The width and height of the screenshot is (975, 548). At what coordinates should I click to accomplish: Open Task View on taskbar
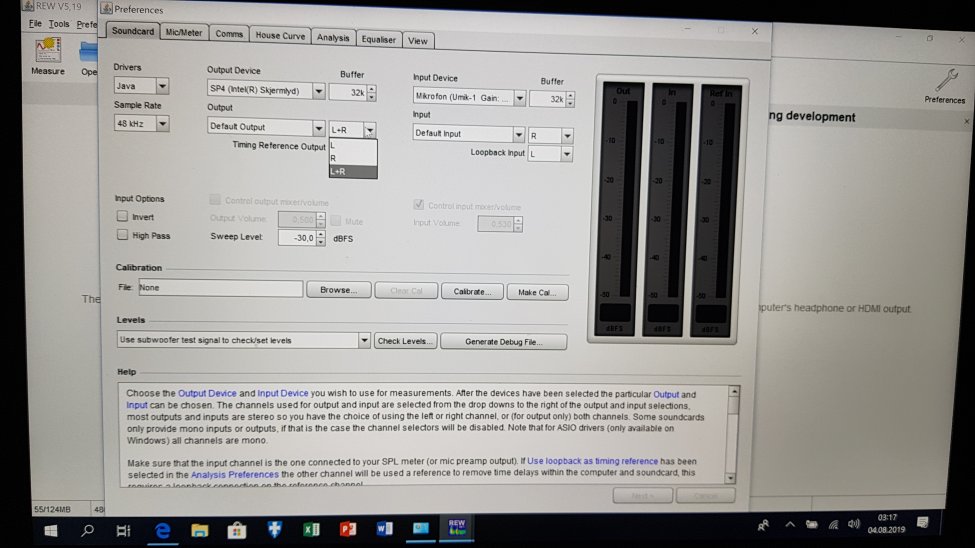coord(123,531)
